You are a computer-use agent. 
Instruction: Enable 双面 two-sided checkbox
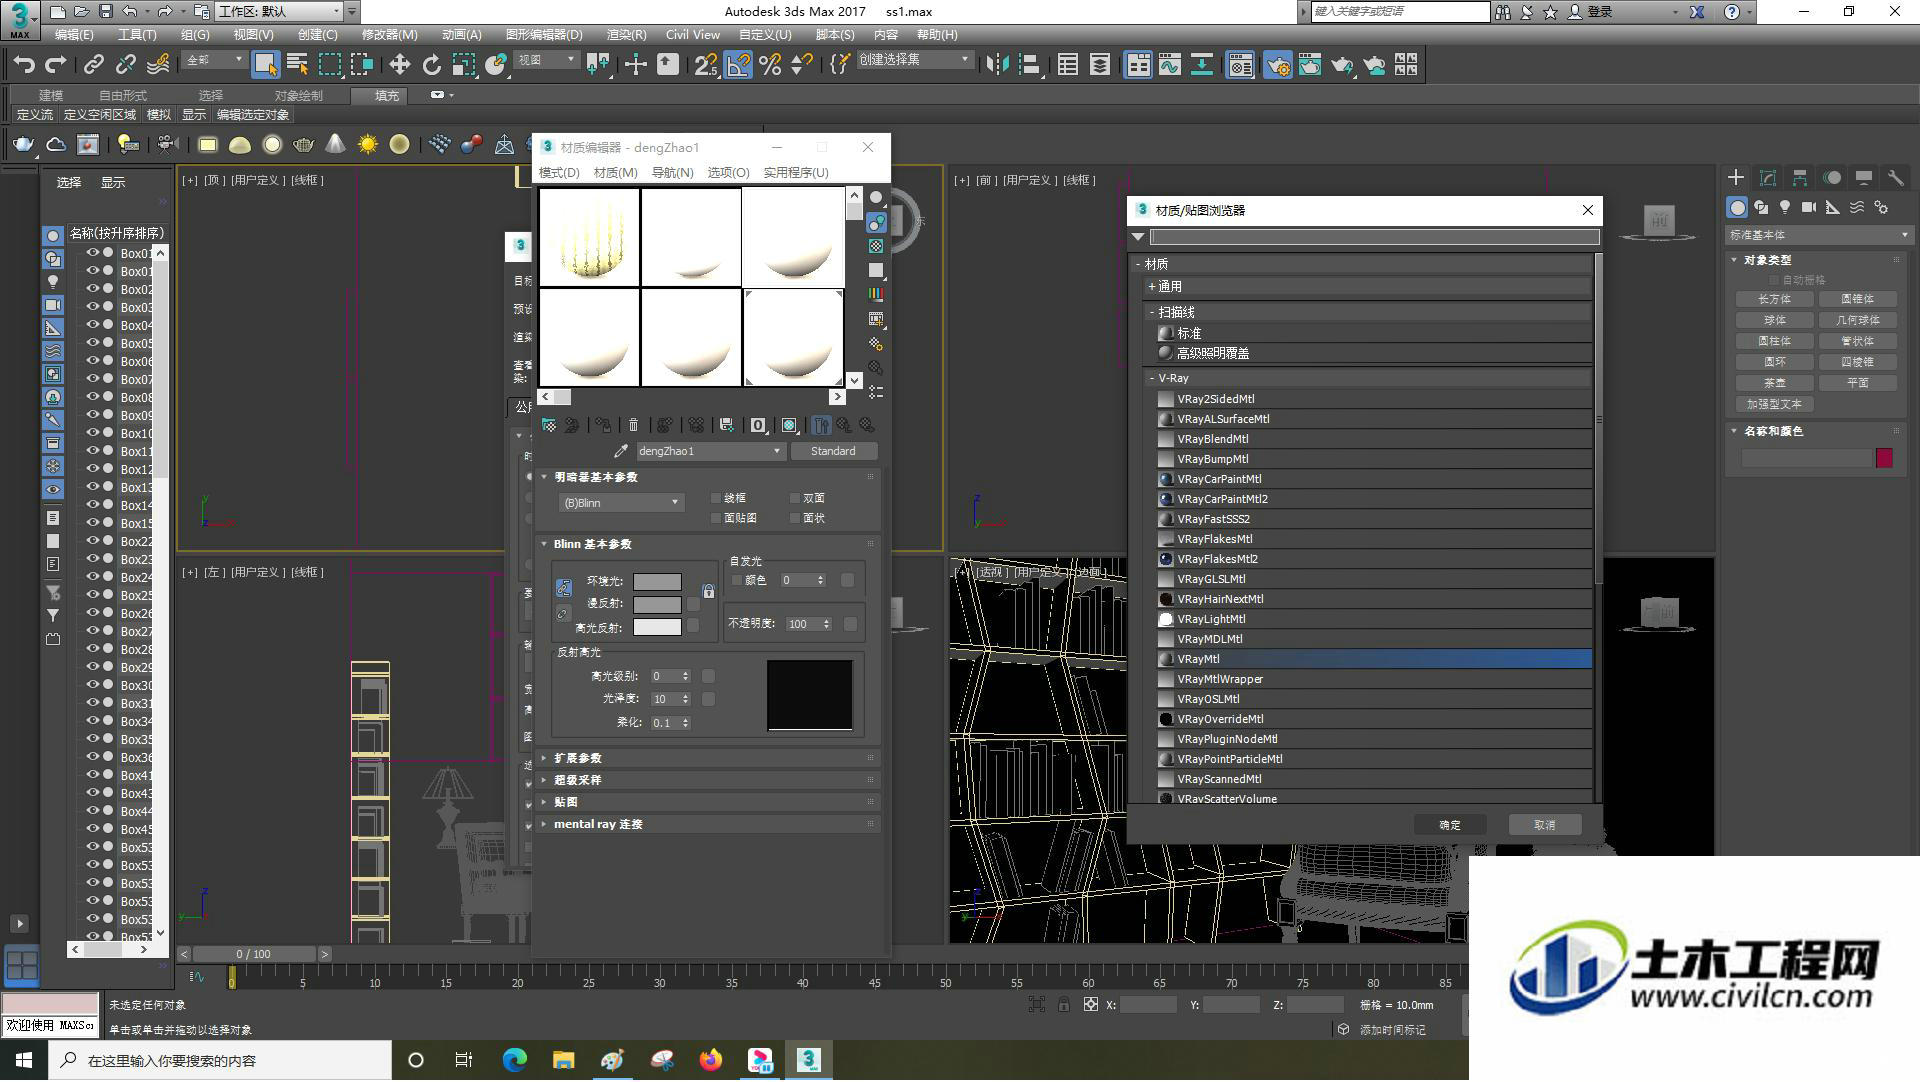pos(795,498)
